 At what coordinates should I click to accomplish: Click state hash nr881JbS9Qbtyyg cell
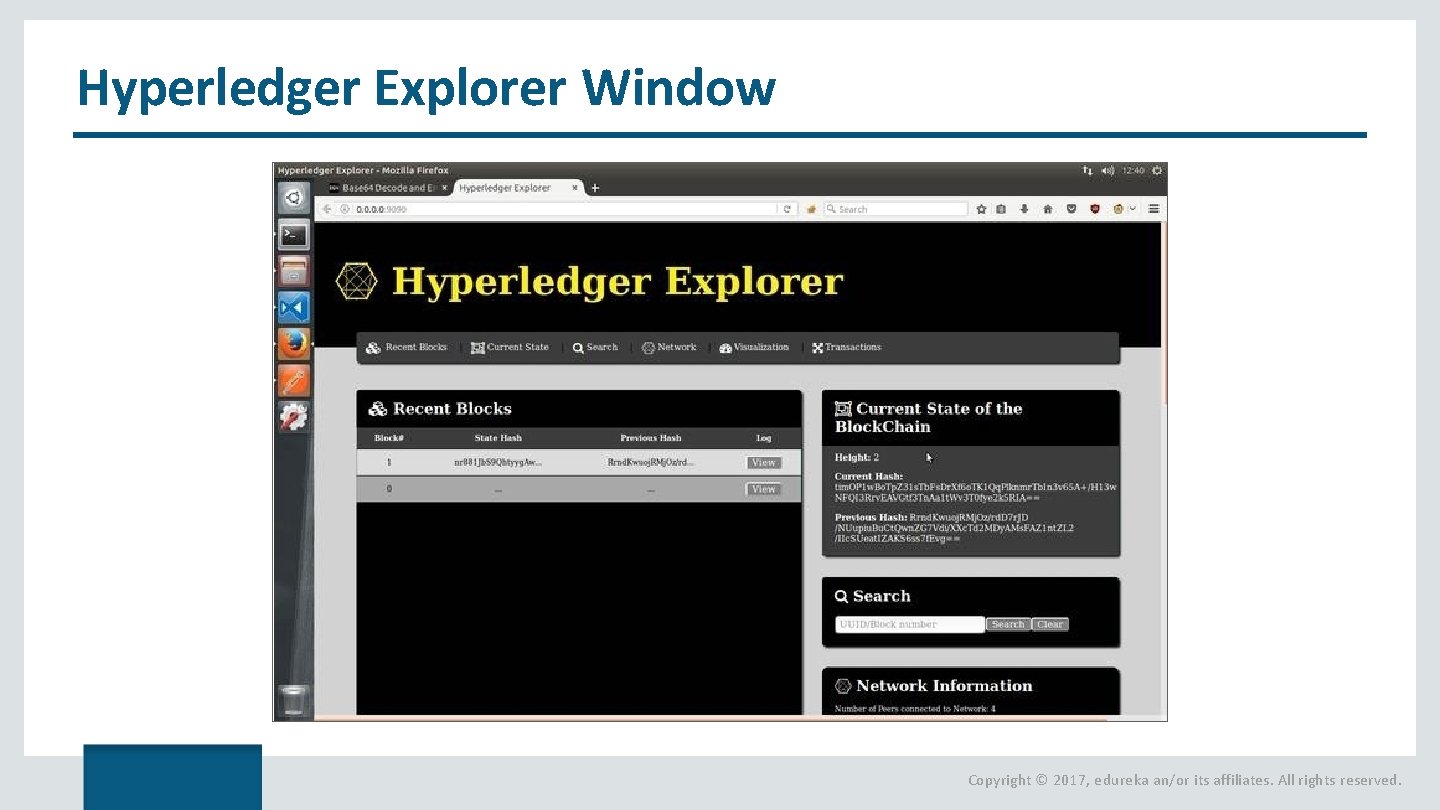tap(498, 463)
